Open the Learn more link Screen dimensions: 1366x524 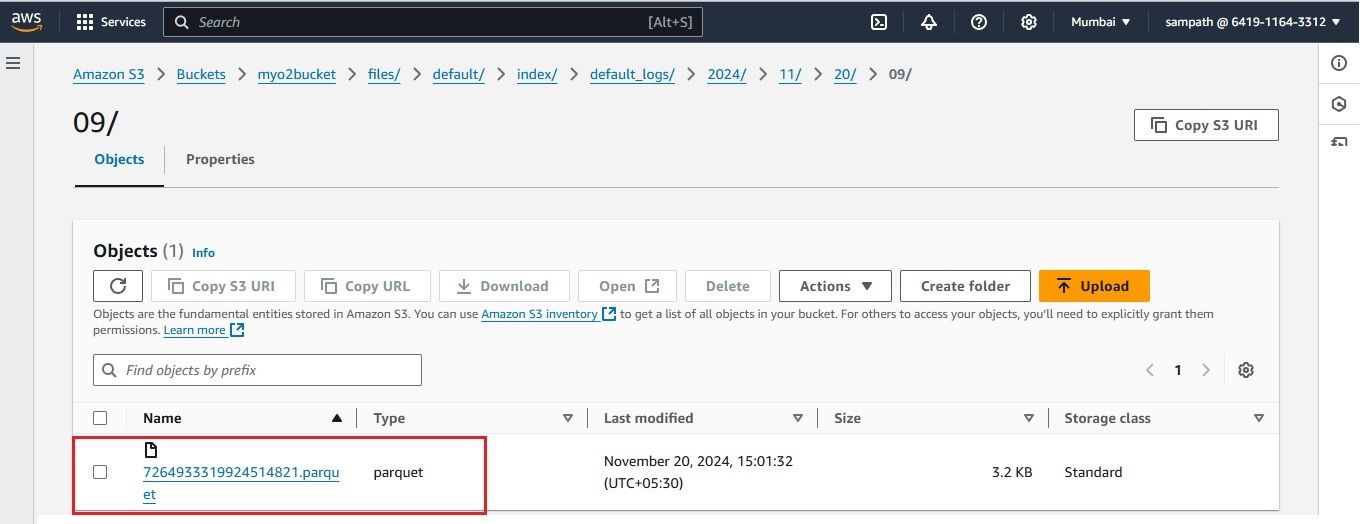pos(204,330)
